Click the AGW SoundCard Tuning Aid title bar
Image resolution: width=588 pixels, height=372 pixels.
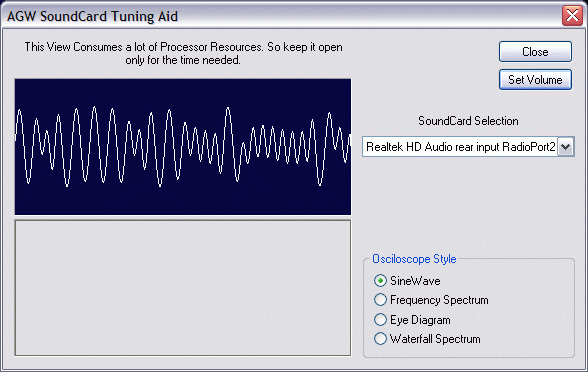(281, 16)
